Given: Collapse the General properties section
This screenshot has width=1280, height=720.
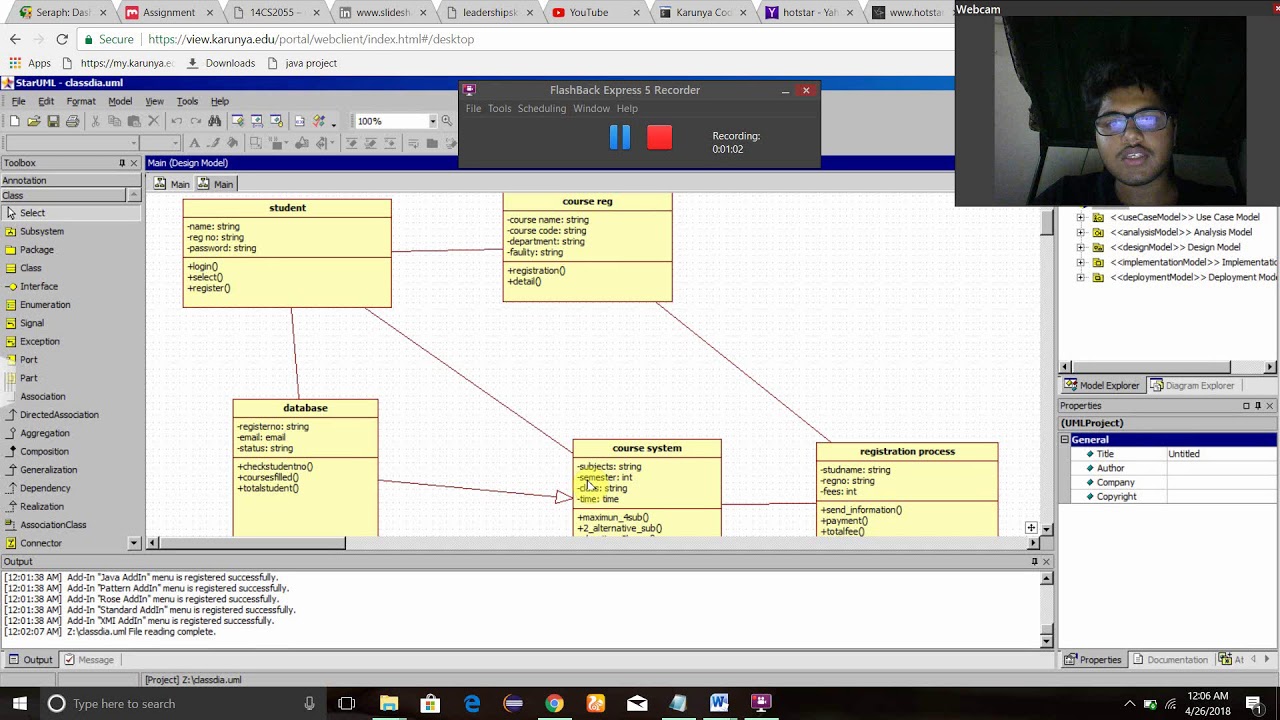Looking at the screenshot, I should pos(1065,440).
